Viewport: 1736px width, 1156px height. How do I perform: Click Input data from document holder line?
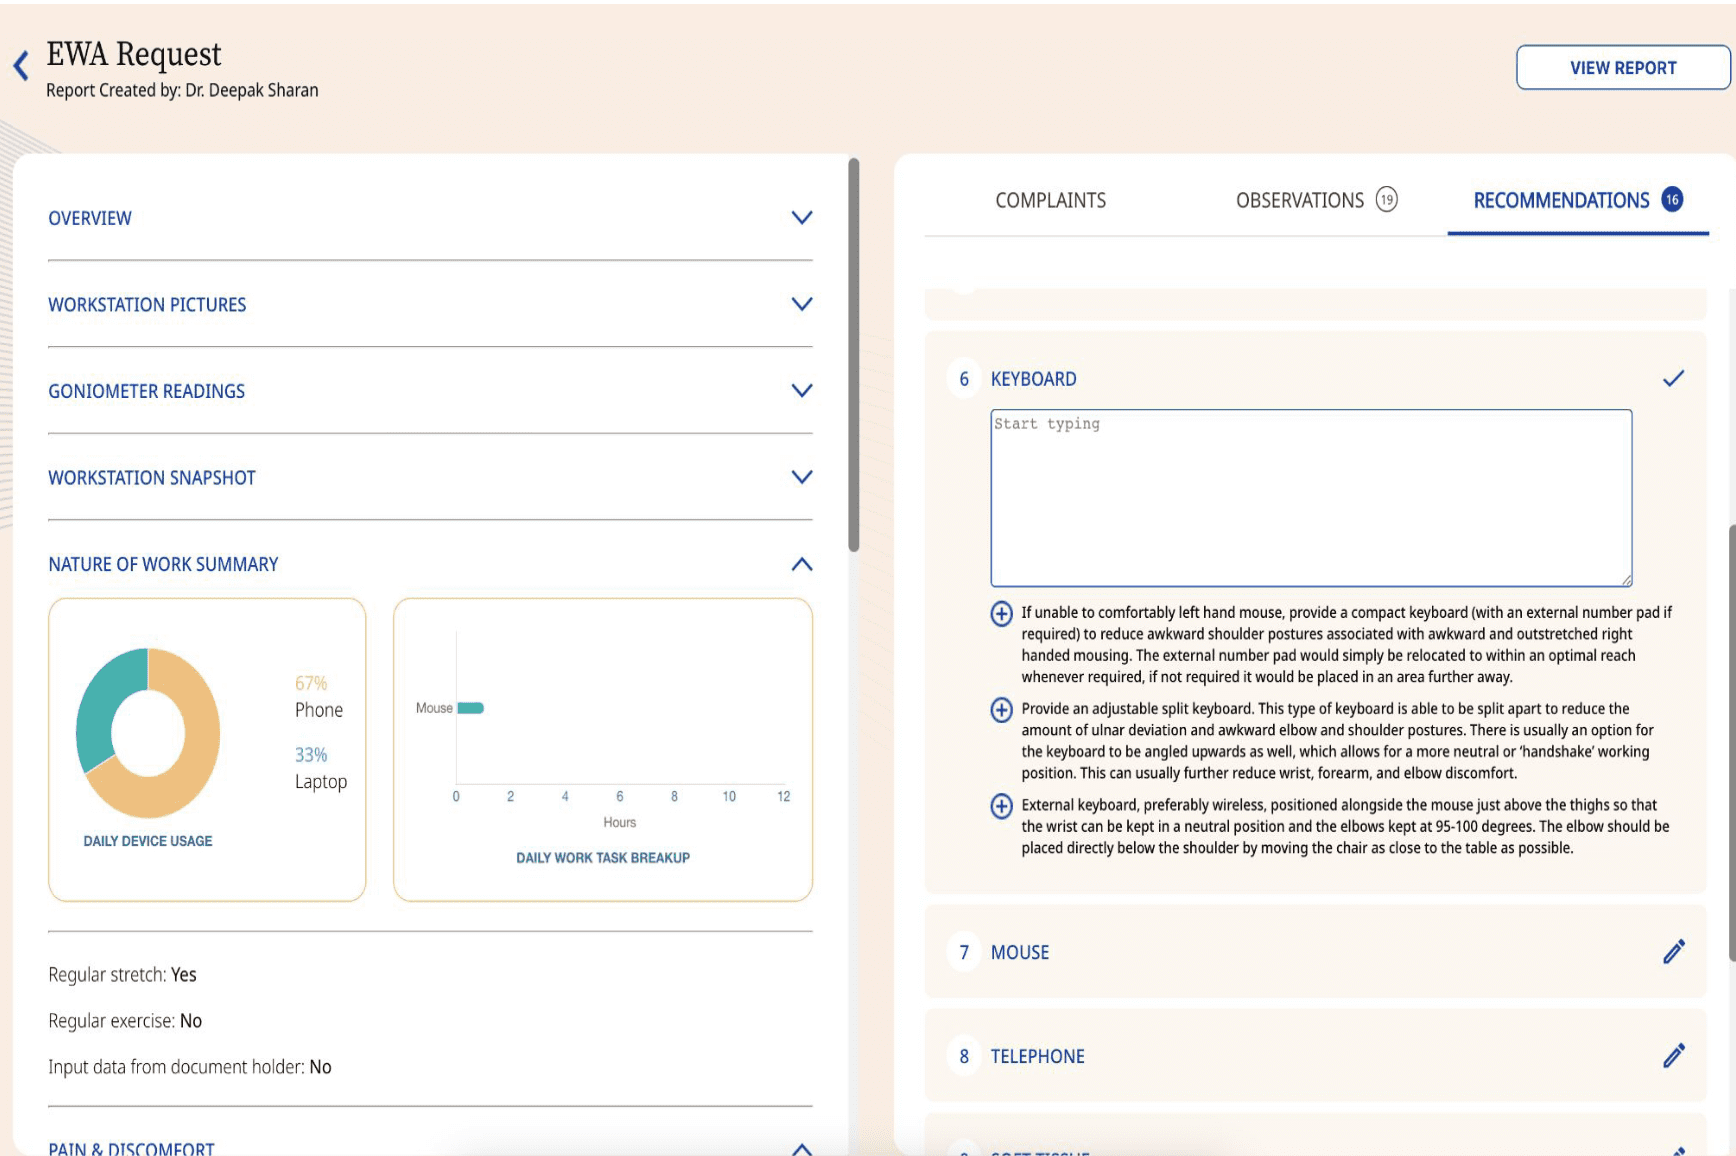coord(190,1067)
